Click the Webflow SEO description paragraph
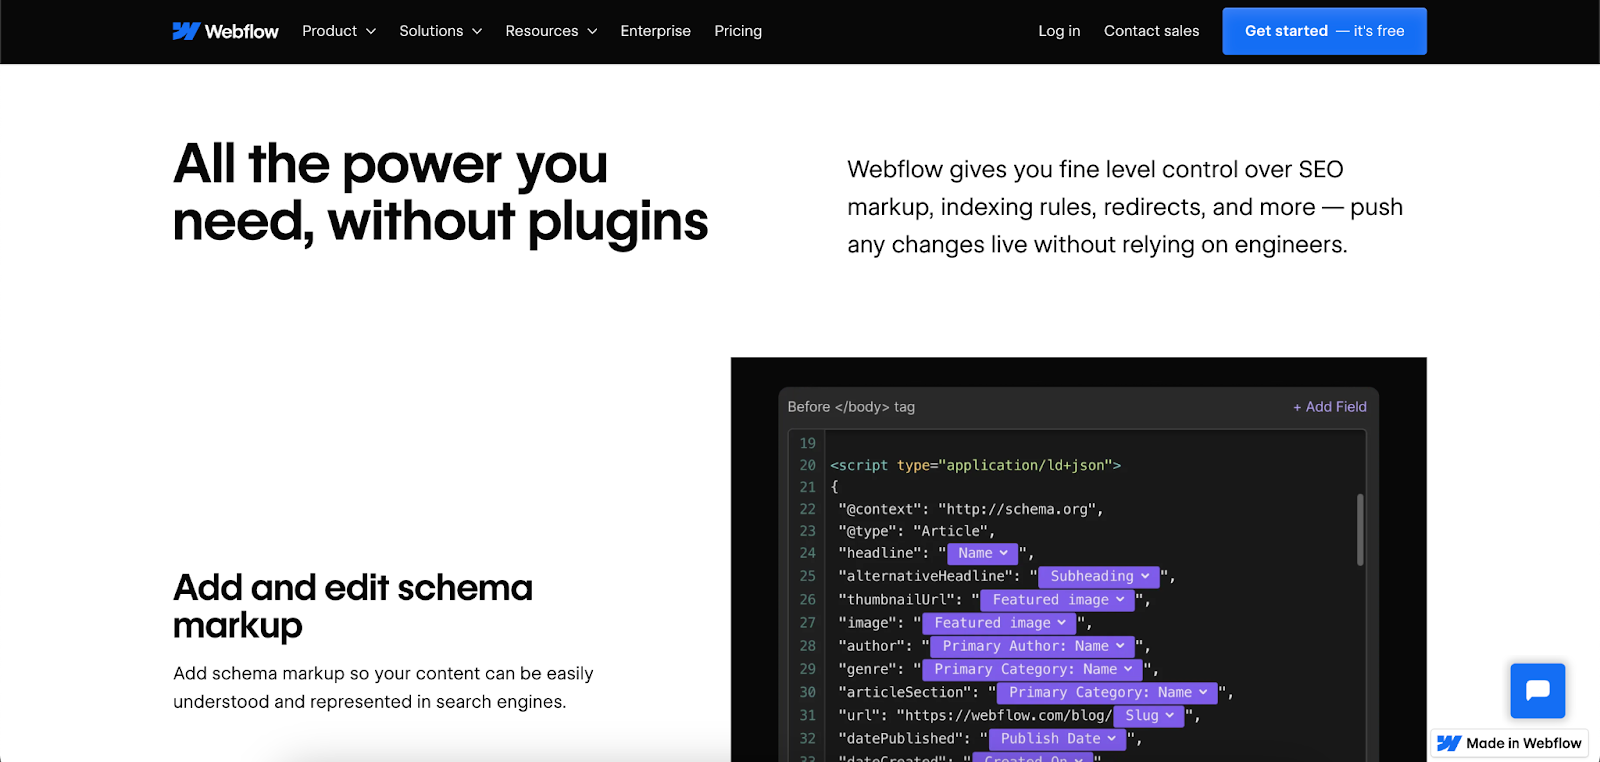 coord(1125,207)
